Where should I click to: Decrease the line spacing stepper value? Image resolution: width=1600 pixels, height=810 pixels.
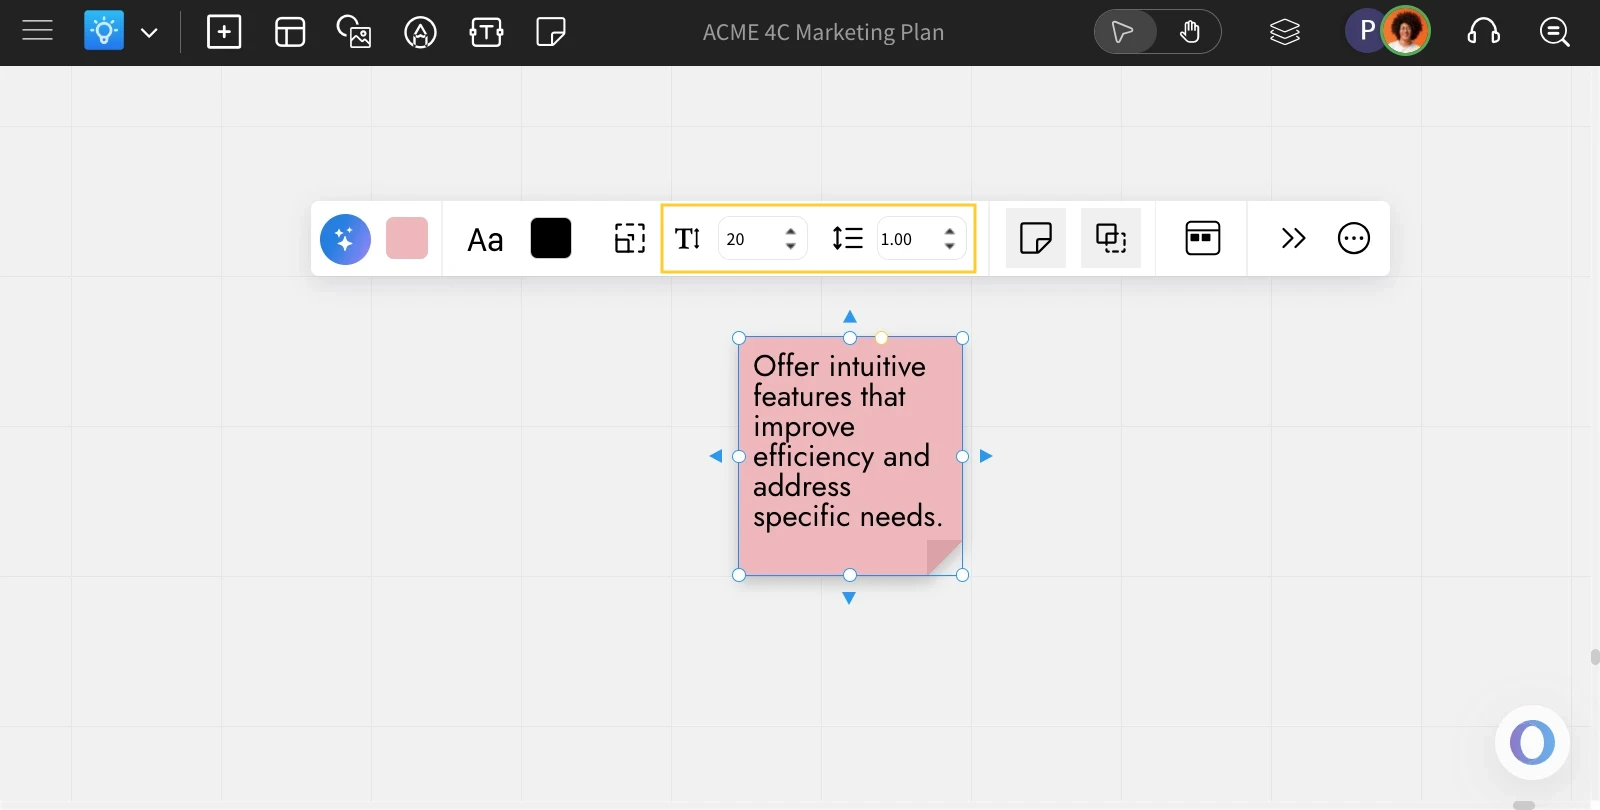[x=950, y=246]
